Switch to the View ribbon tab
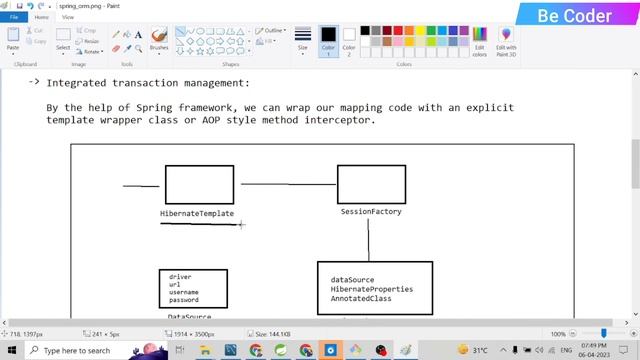This screenshot has width=640, height=360. pyautogui.click(x=68, y=17)
